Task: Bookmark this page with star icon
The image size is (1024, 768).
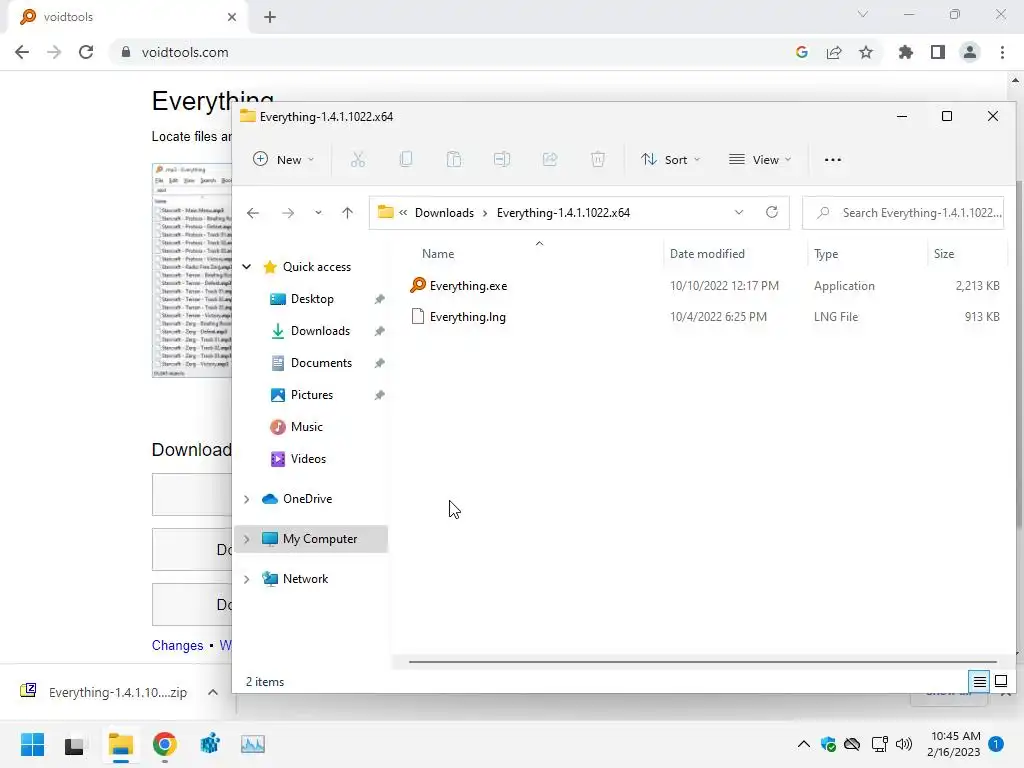Action: (866, 52)
